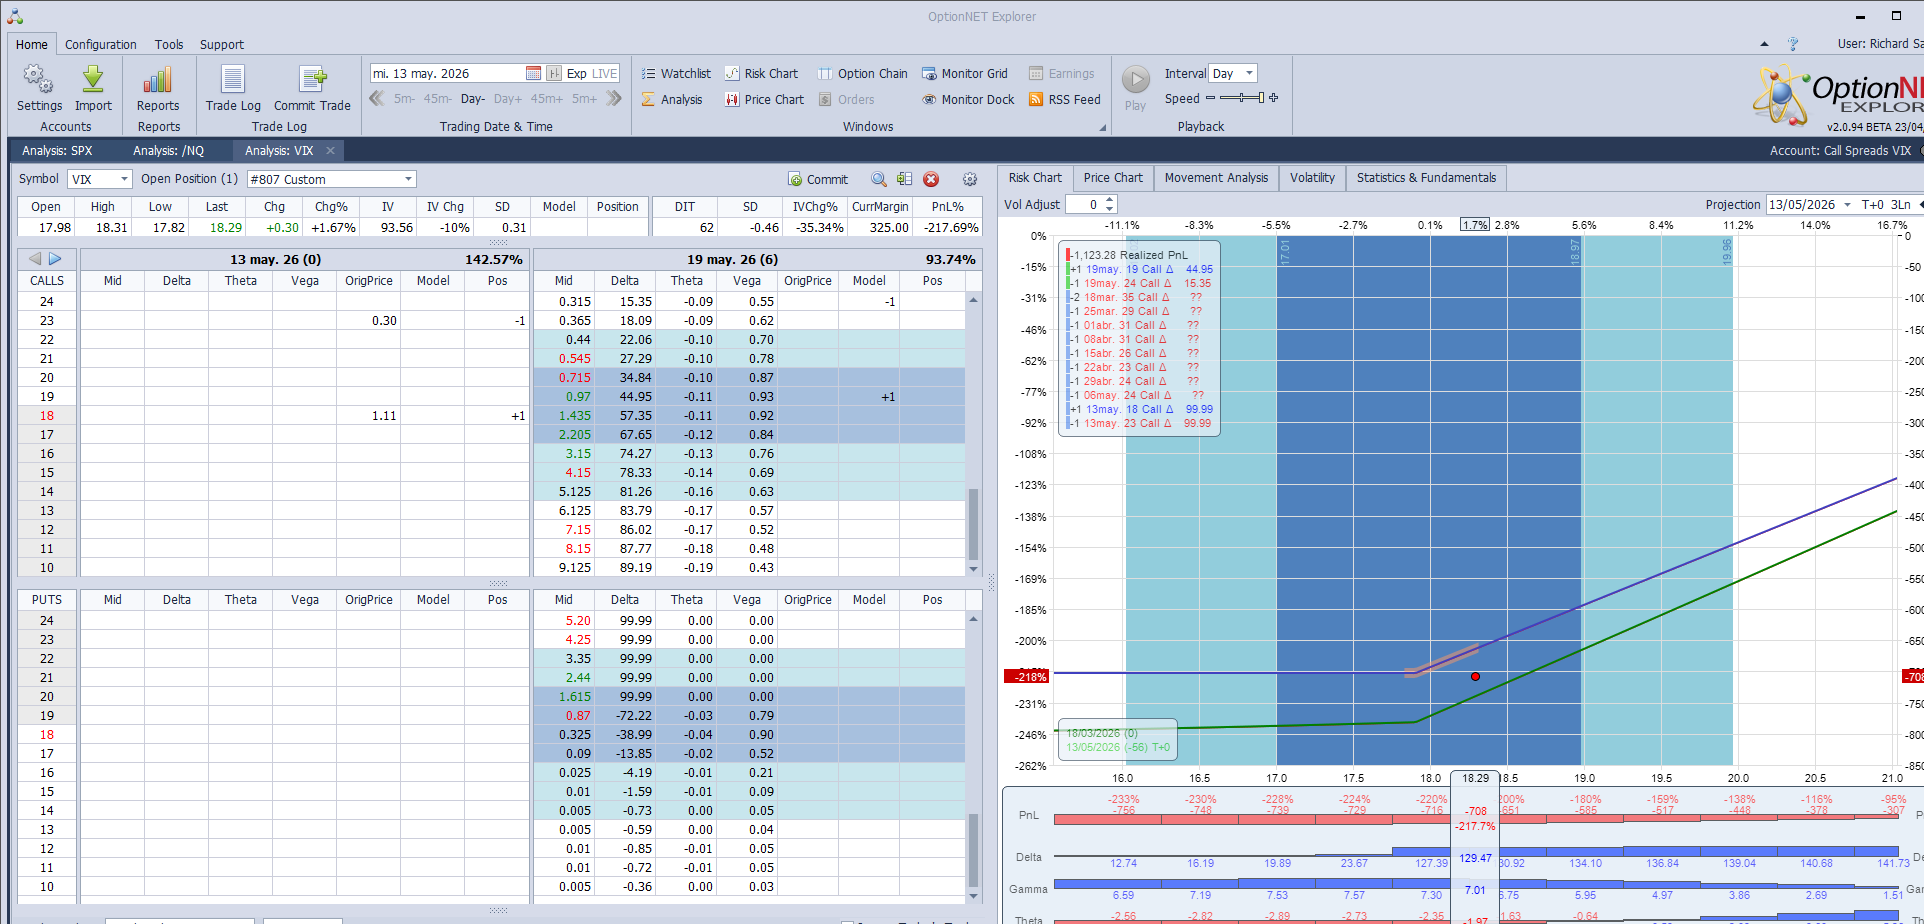Collapse the ribbon with up arrow

pyautogui.click(x=1764, y=44)
